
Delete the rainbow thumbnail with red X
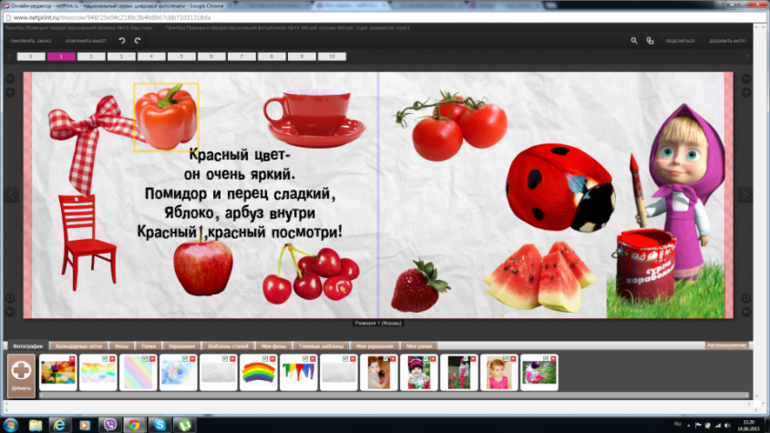[273, 358]
